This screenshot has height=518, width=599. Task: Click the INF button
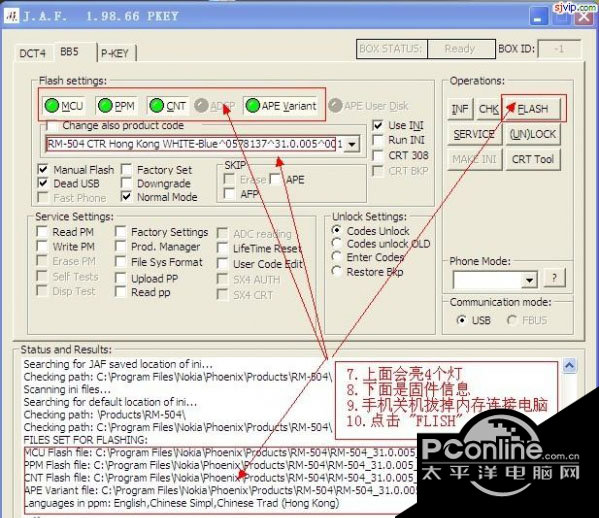(460, 109)
